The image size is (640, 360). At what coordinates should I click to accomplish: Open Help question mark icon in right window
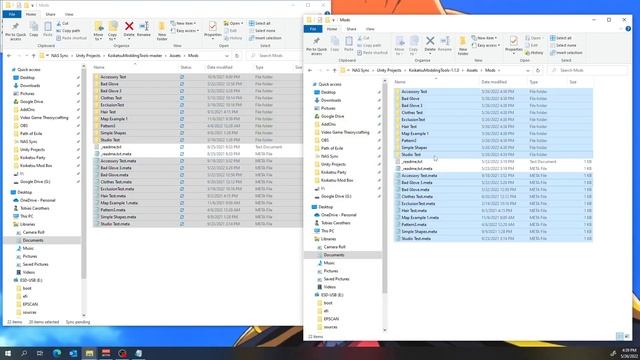coord(628,29)
